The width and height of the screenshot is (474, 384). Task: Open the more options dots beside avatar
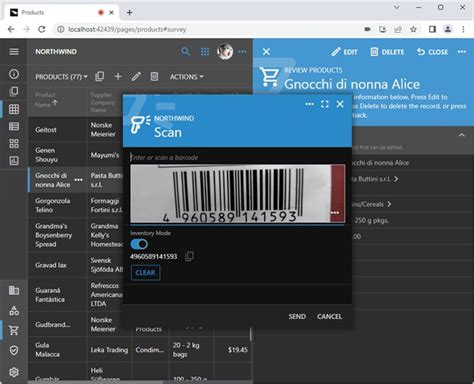[x=242, y=52]
